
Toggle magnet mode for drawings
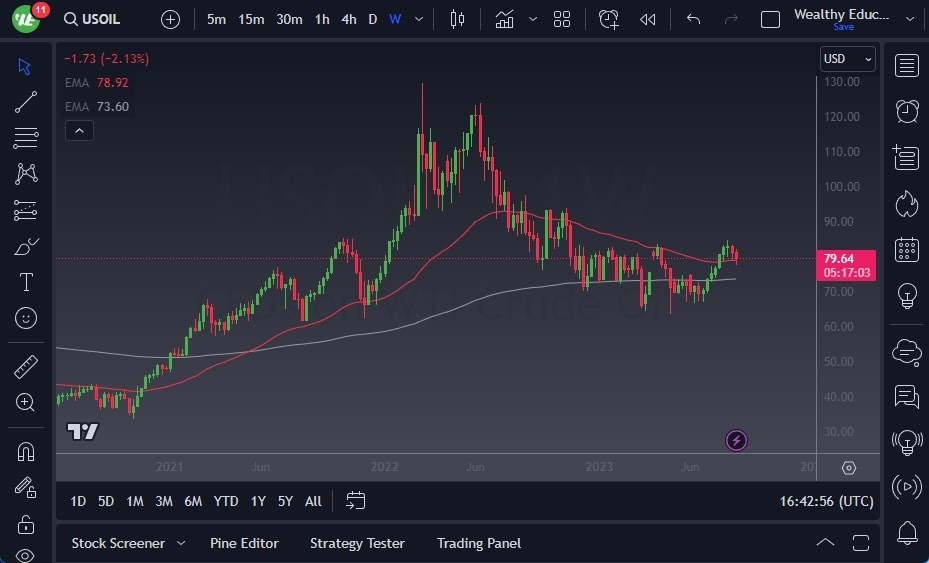tap(26, 452)
